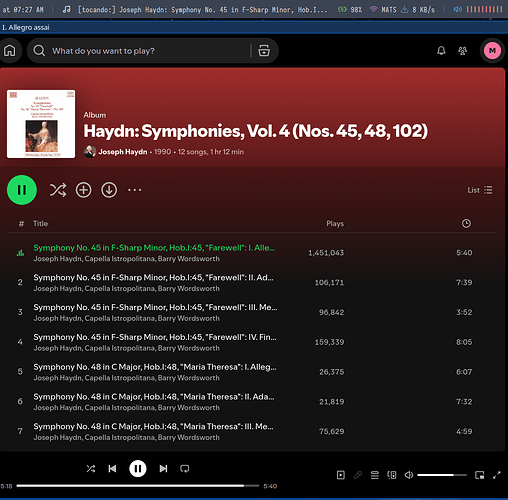Go to Spotify Home icon

10,51
